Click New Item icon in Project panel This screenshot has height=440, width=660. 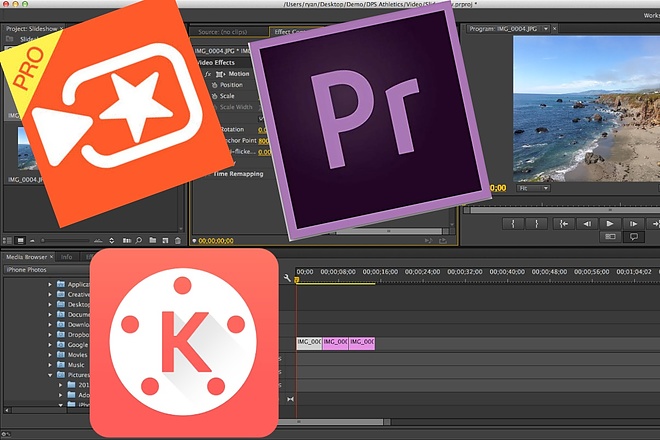click(x=165, y=240)
